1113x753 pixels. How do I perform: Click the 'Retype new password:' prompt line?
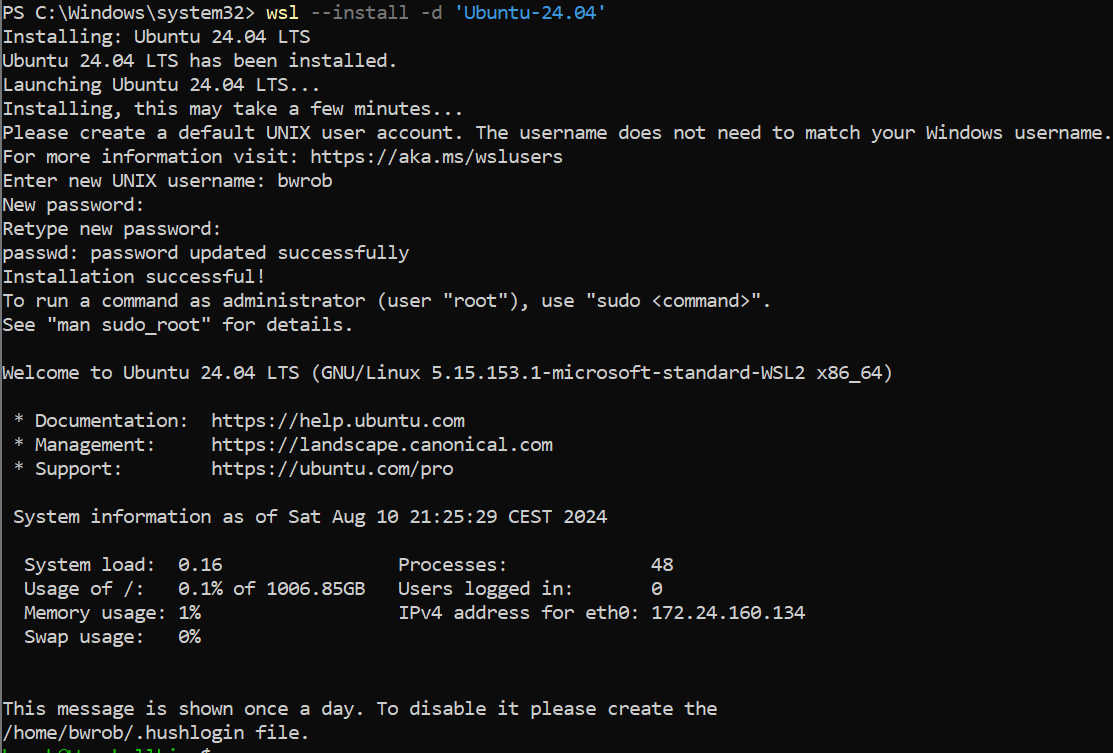click(112, 229)
